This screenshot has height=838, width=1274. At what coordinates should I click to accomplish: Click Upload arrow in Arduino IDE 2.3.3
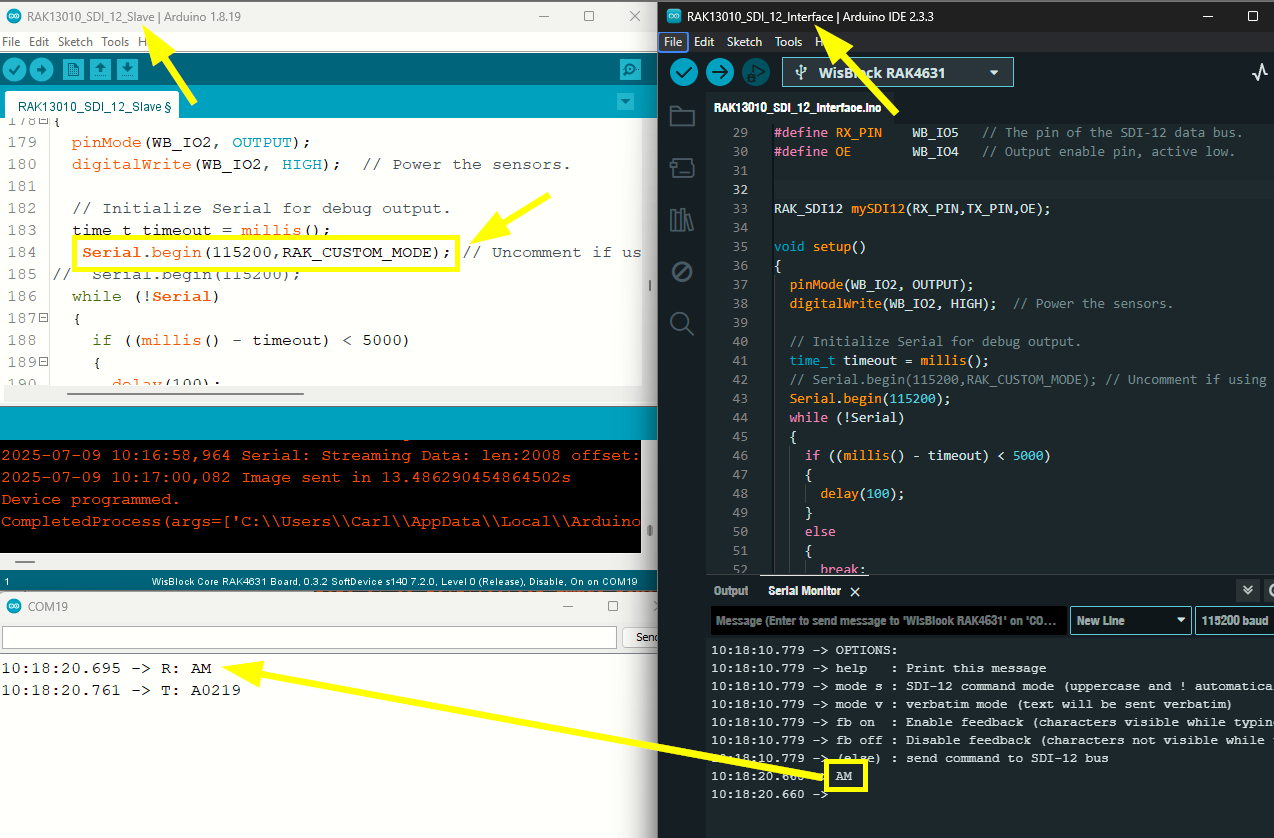point(720,72)
